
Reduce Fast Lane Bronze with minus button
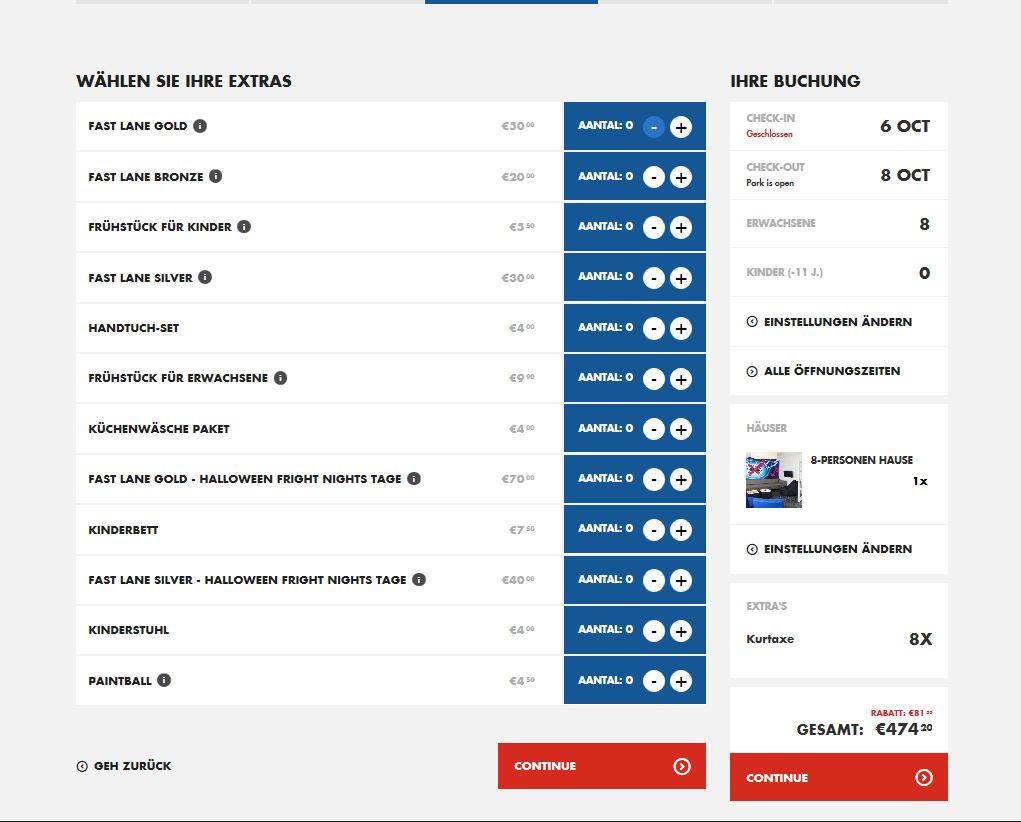[654, 177]
